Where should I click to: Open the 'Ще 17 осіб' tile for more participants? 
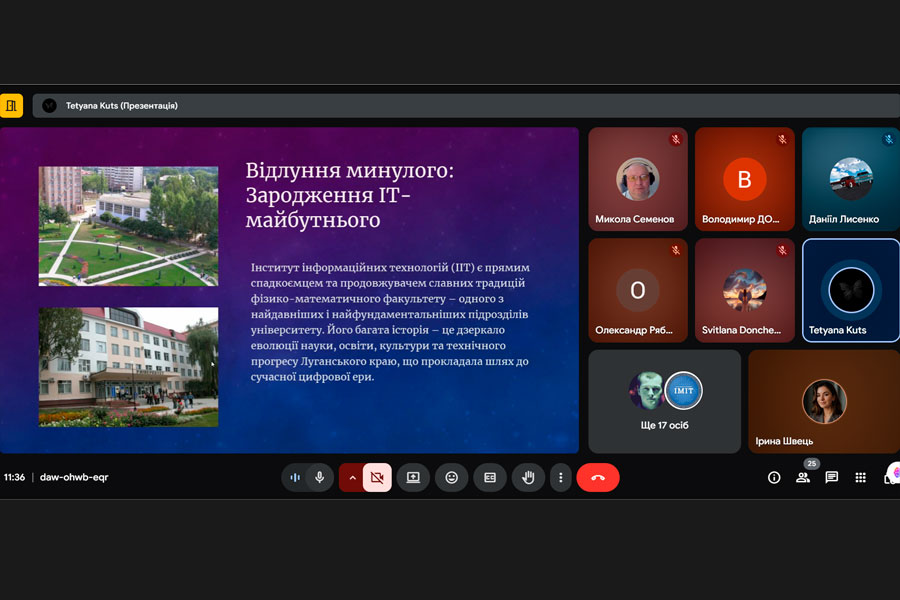pos(665,401)
